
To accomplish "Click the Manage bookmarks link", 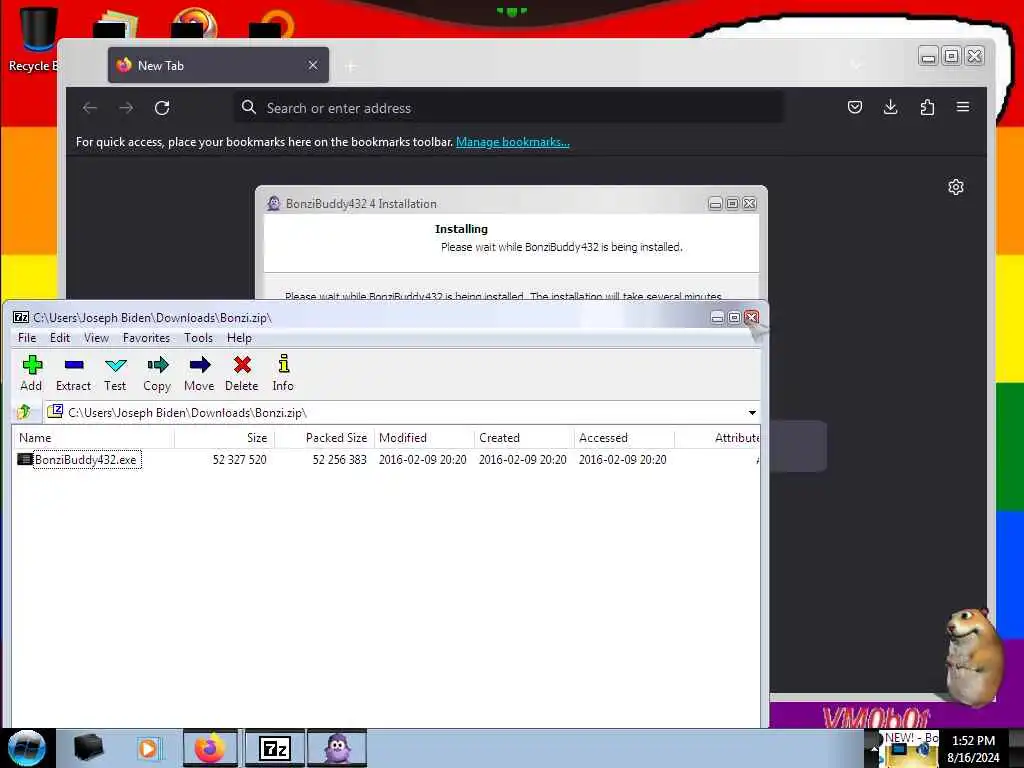I will coord(513,142).
